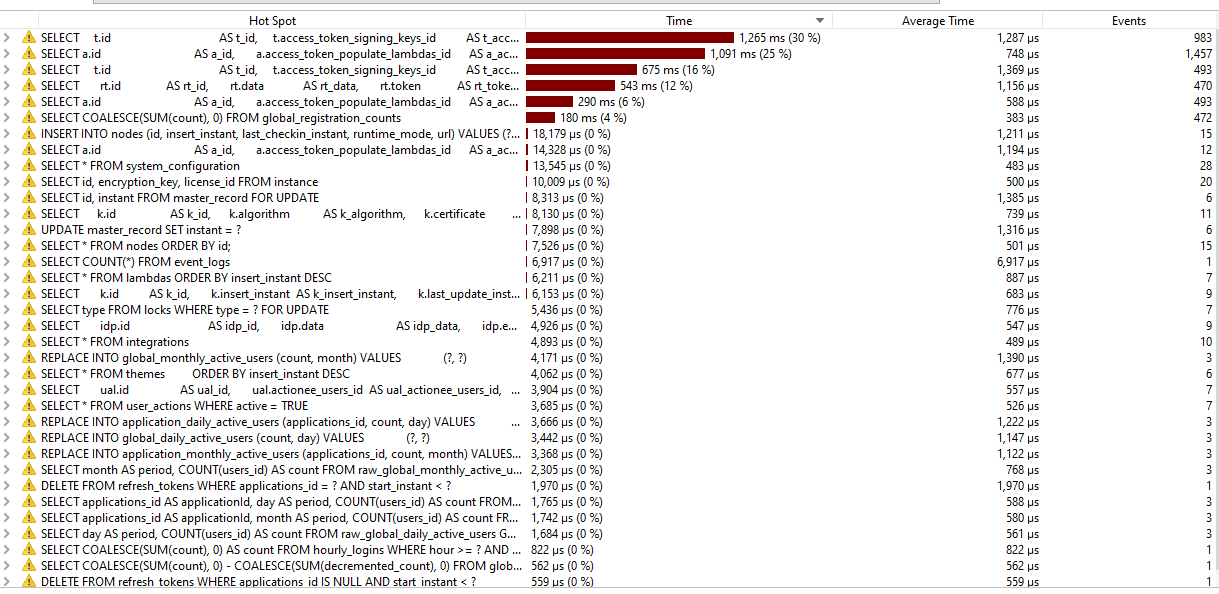The width and height of the screenshot is (1219, 594).
Task: Click warning icon beside SELECT * FROM system_configuration
Action: pyautogui.click(x=29, y=166)
